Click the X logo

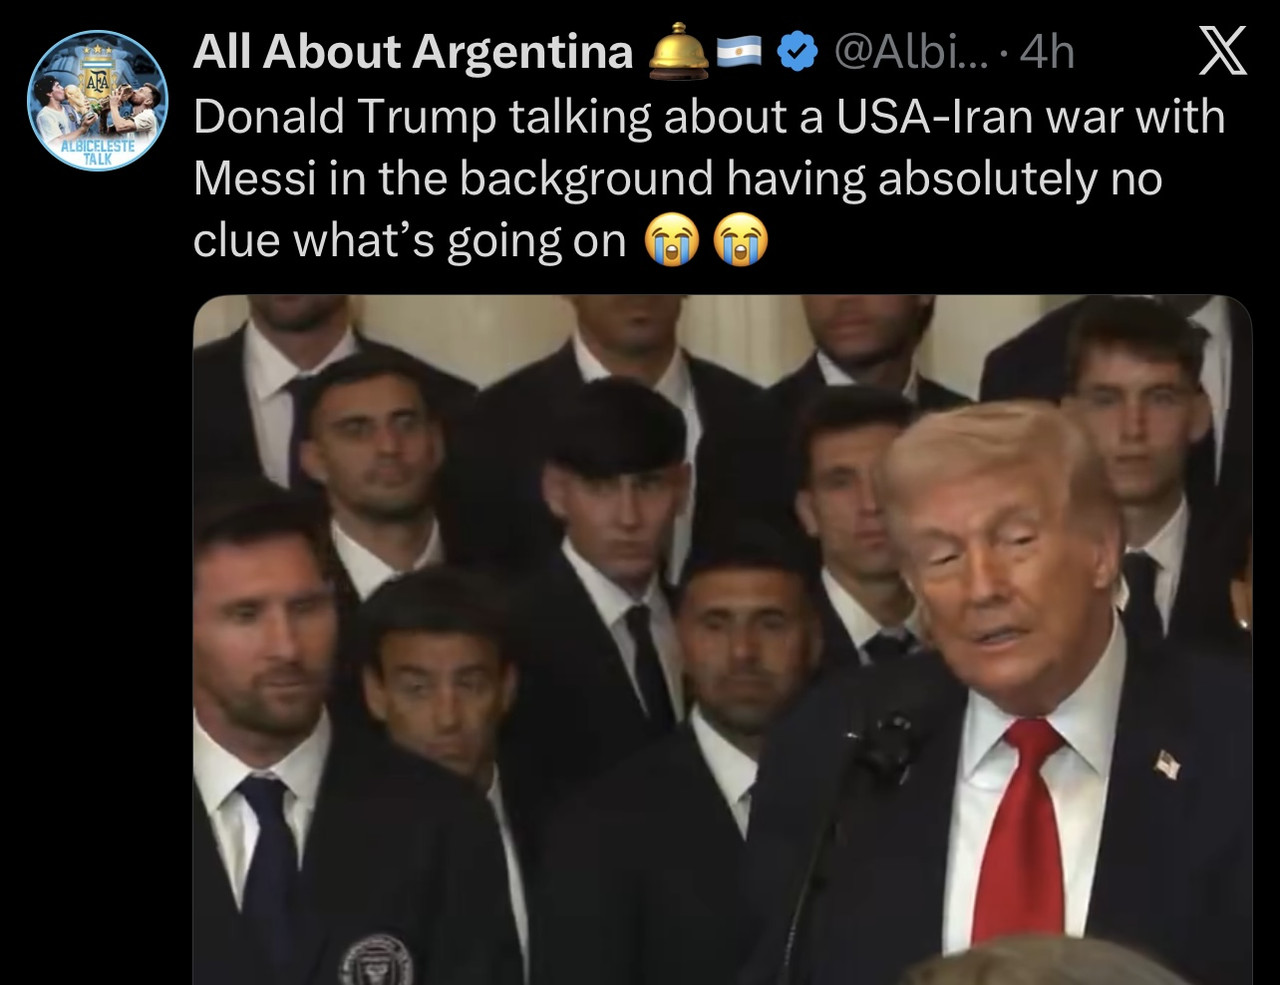coord(1222,51)
